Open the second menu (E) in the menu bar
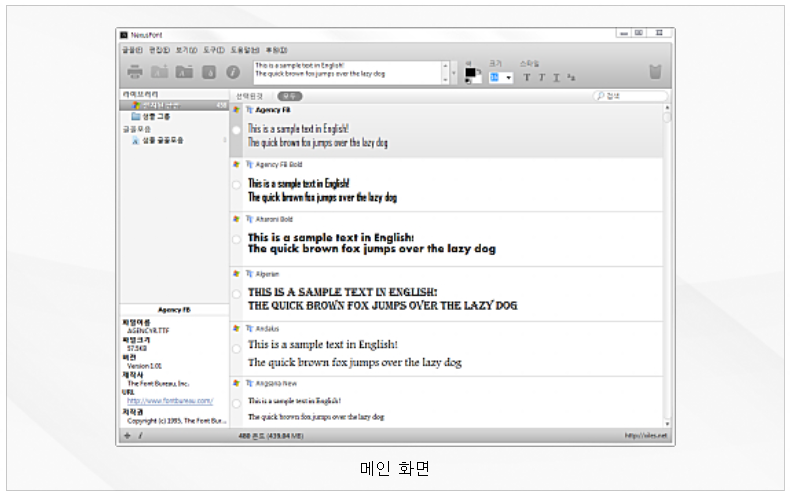Screen dimensions: 790x495 [x=159, y=50]
